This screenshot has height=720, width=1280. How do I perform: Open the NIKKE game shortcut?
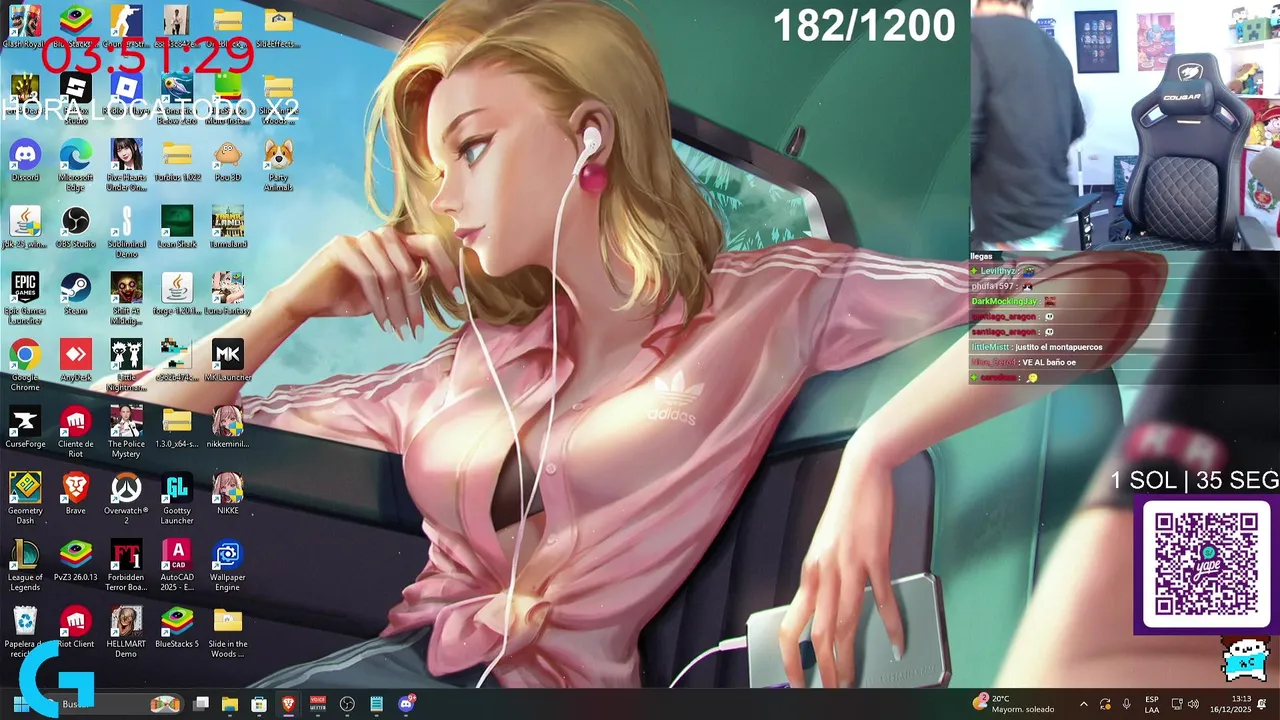pyautogui.click(x=228, y=493)
